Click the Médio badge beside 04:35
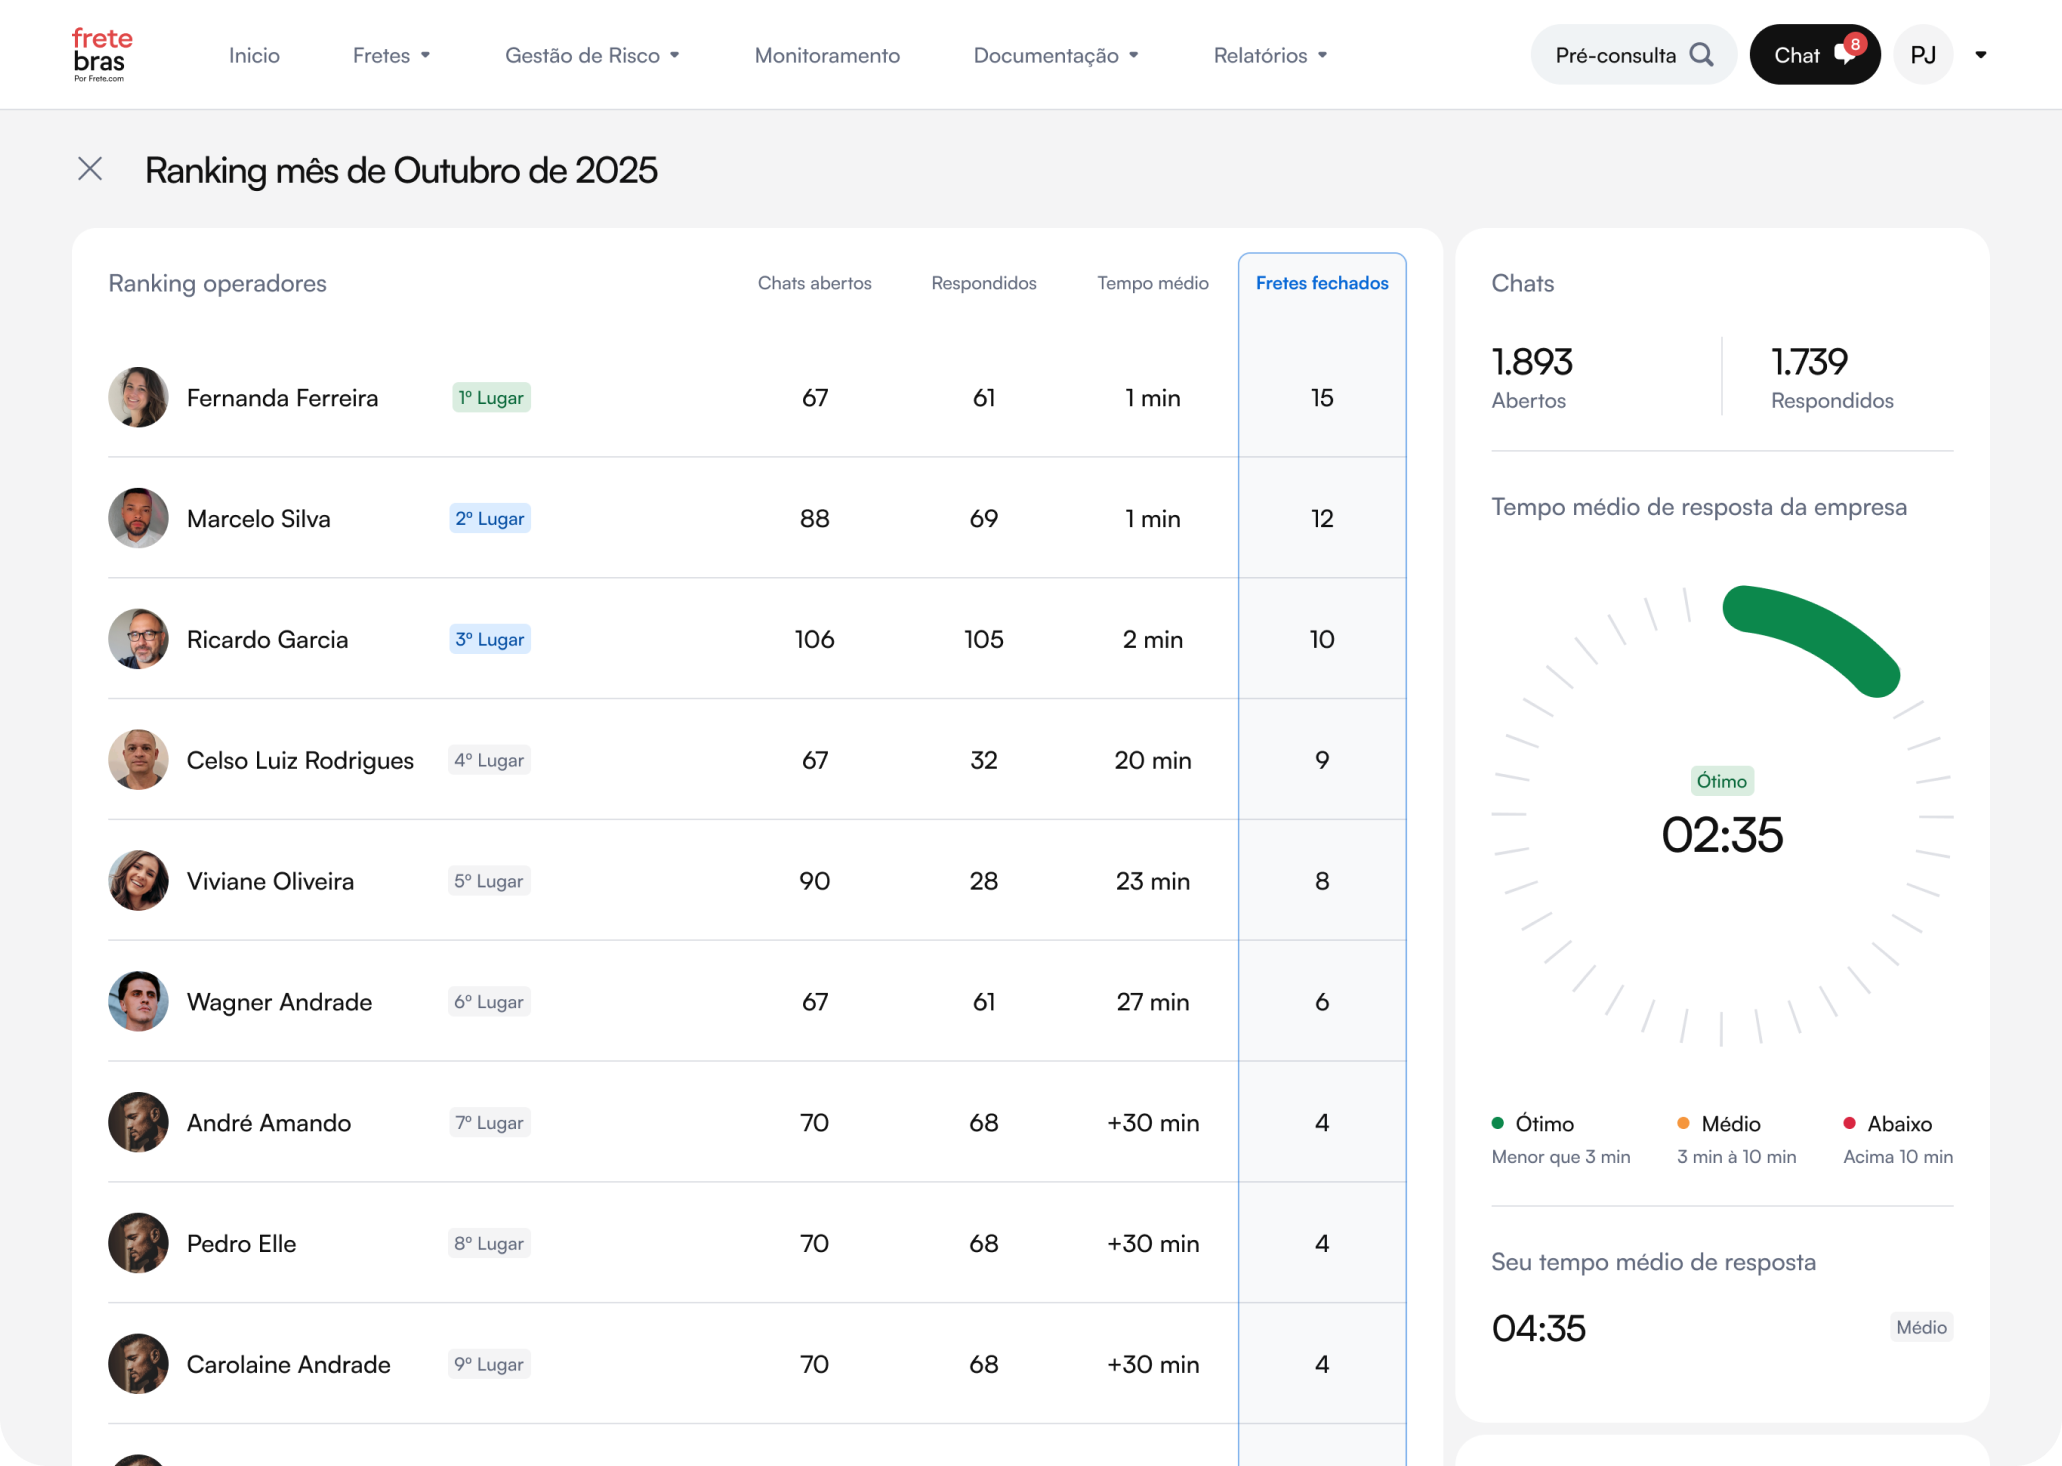The height and width of the screenshot is (1466, 2062). click(x=1921, y=1327)
